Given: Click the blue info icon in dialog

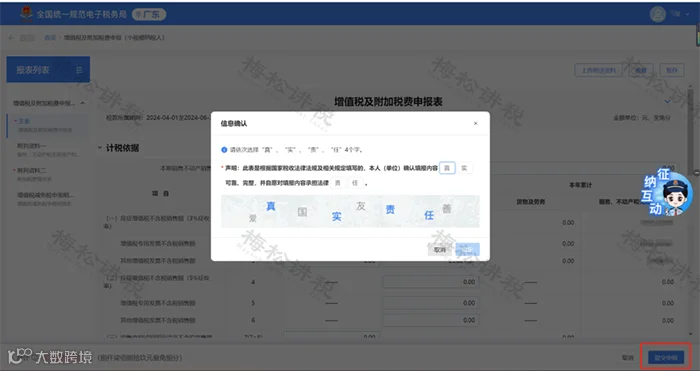Looking at the screenshot, I should click(224, 150).
